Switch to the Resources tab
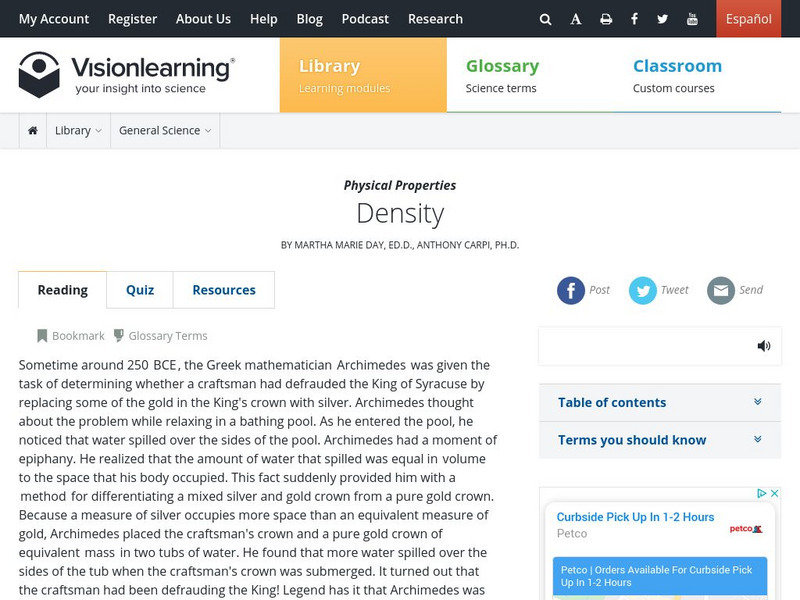 coord(224,290)
